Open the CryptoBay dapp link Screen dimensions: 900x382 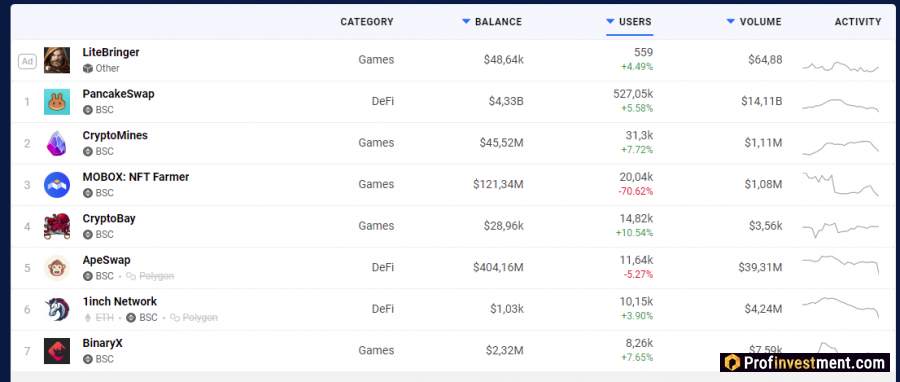tap(109, 219)
